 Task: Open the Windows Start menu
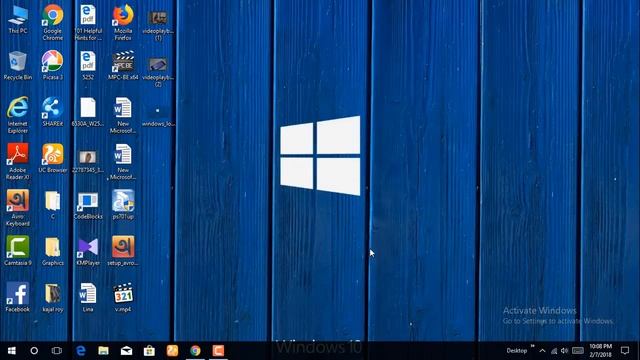pos(12,351)
